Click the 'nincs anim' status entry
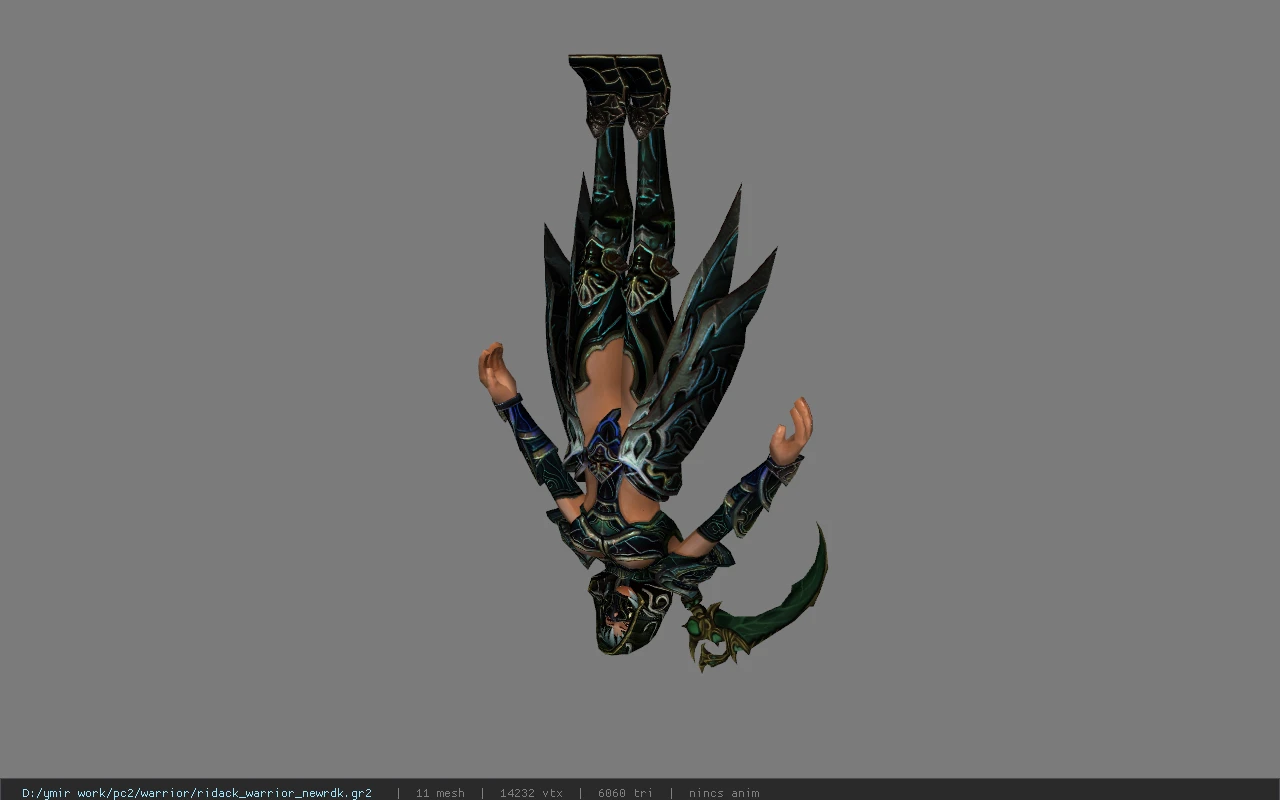Image resolution: width=1280 pixels, height=800 pixels. [x=724, y=793]
